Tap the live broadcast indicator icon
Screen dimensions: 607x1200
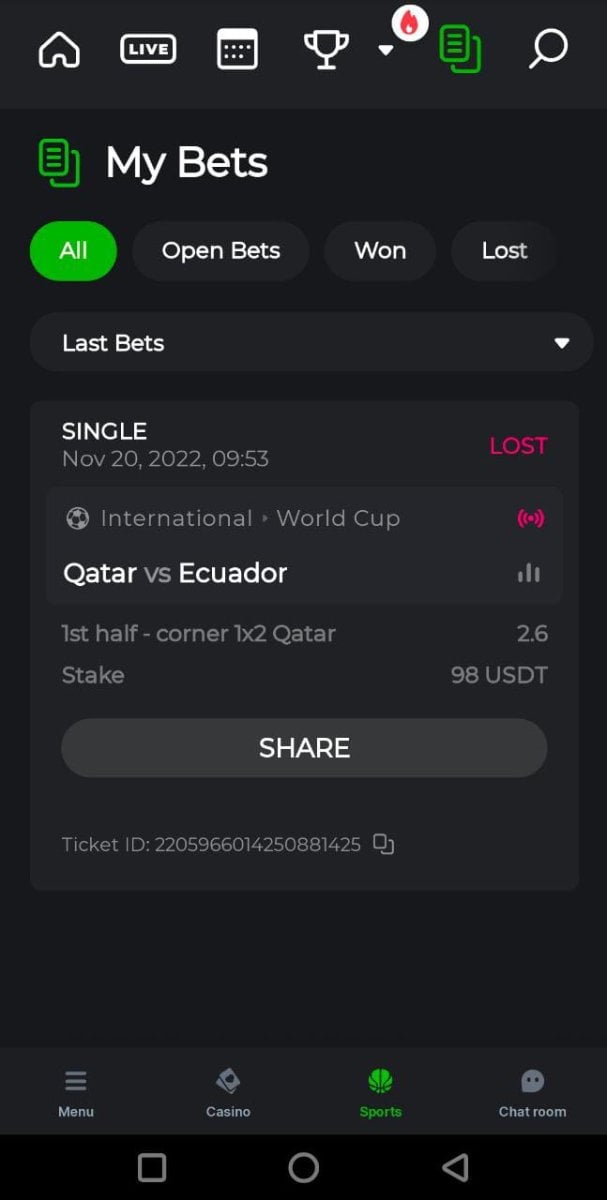(530, 518)
